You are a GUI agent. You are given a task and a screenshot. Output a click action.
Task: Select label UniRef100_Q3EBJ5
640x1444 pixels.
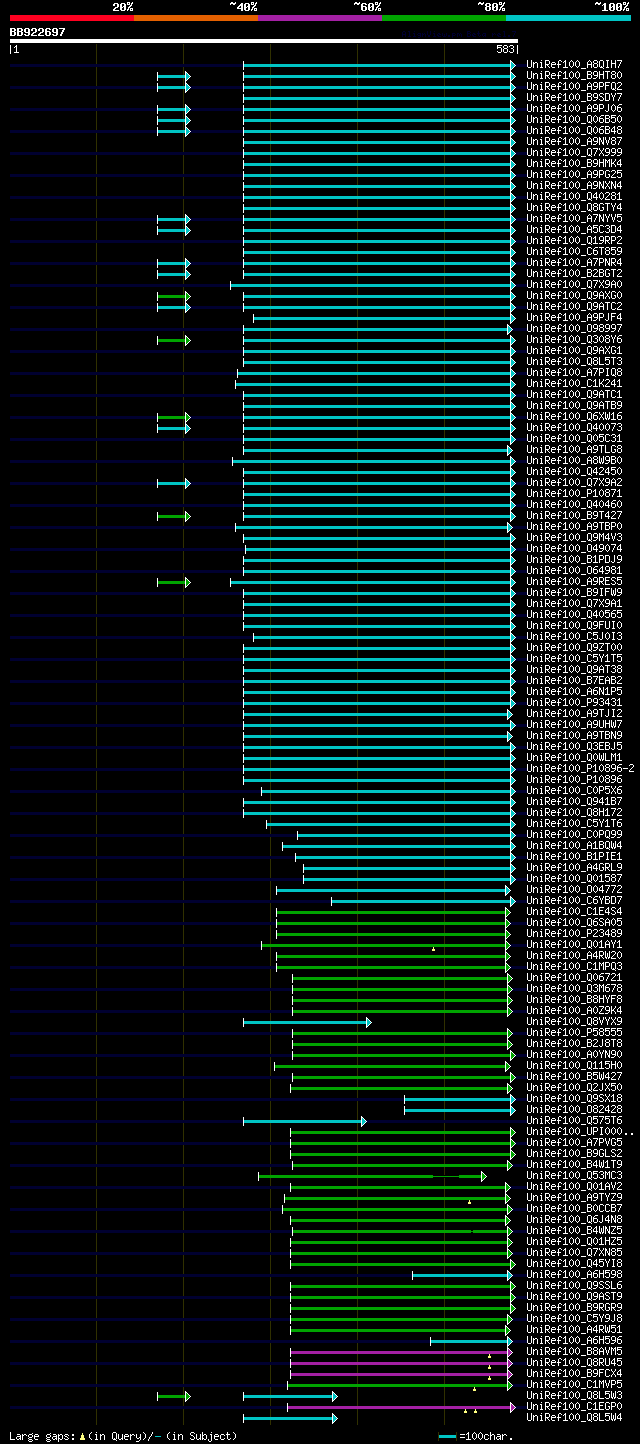tap(574, 746)
